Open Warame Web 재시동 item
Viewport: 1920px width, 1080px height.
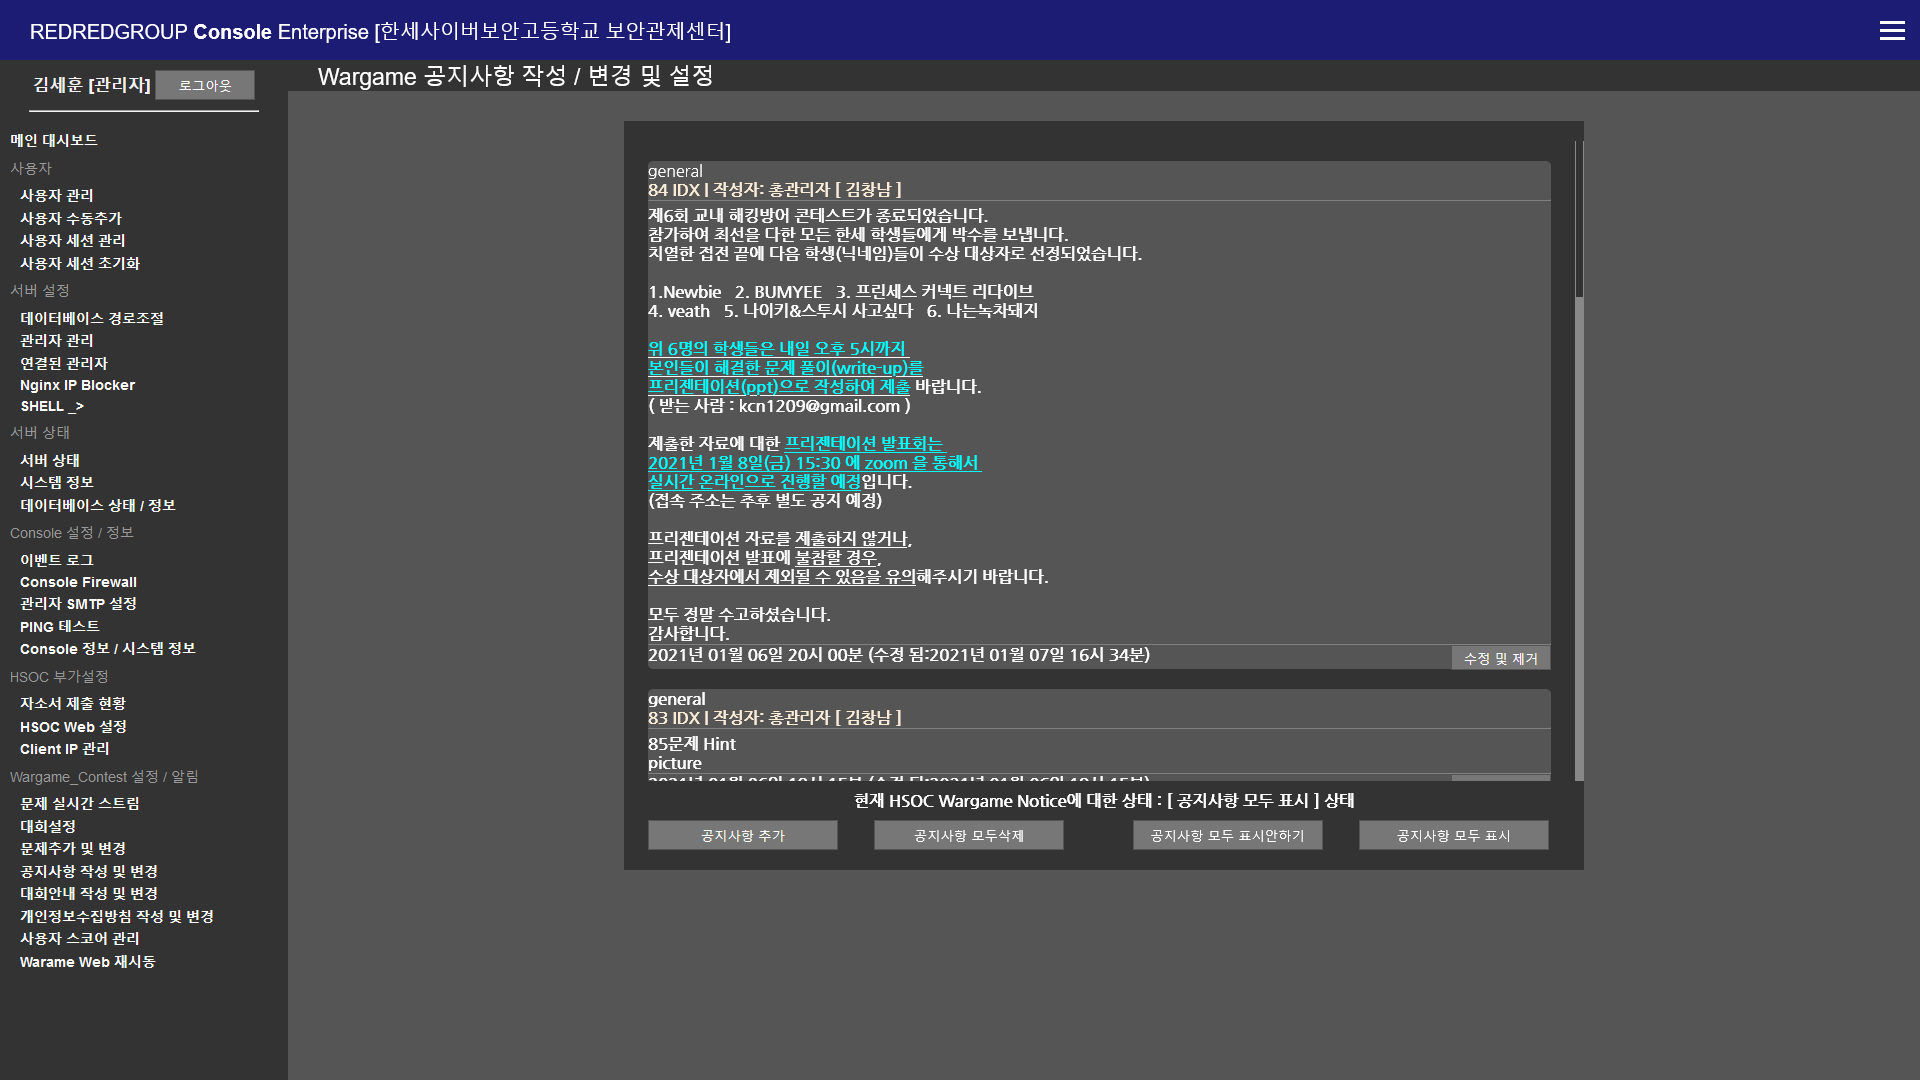click(x=87, y=962)
